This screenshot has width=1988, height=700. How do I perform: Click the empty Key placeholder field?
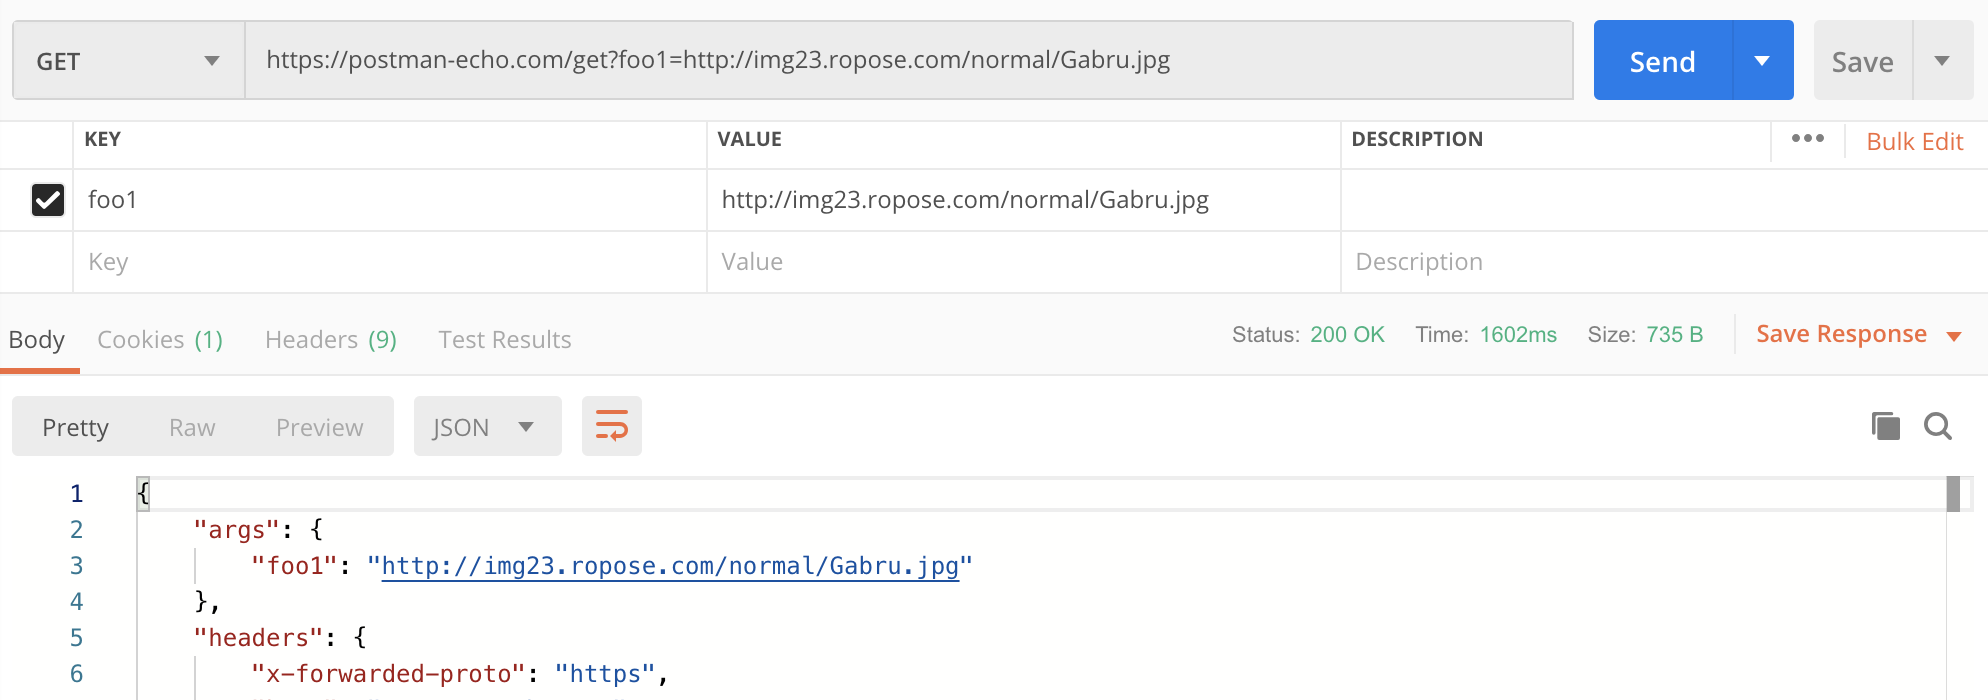[390, 262]
